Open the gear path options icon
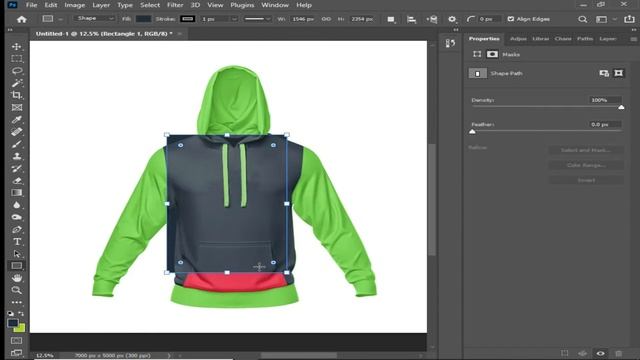This screenshot has width=640, height=360. pyautogui.click(x=452, y=19)
